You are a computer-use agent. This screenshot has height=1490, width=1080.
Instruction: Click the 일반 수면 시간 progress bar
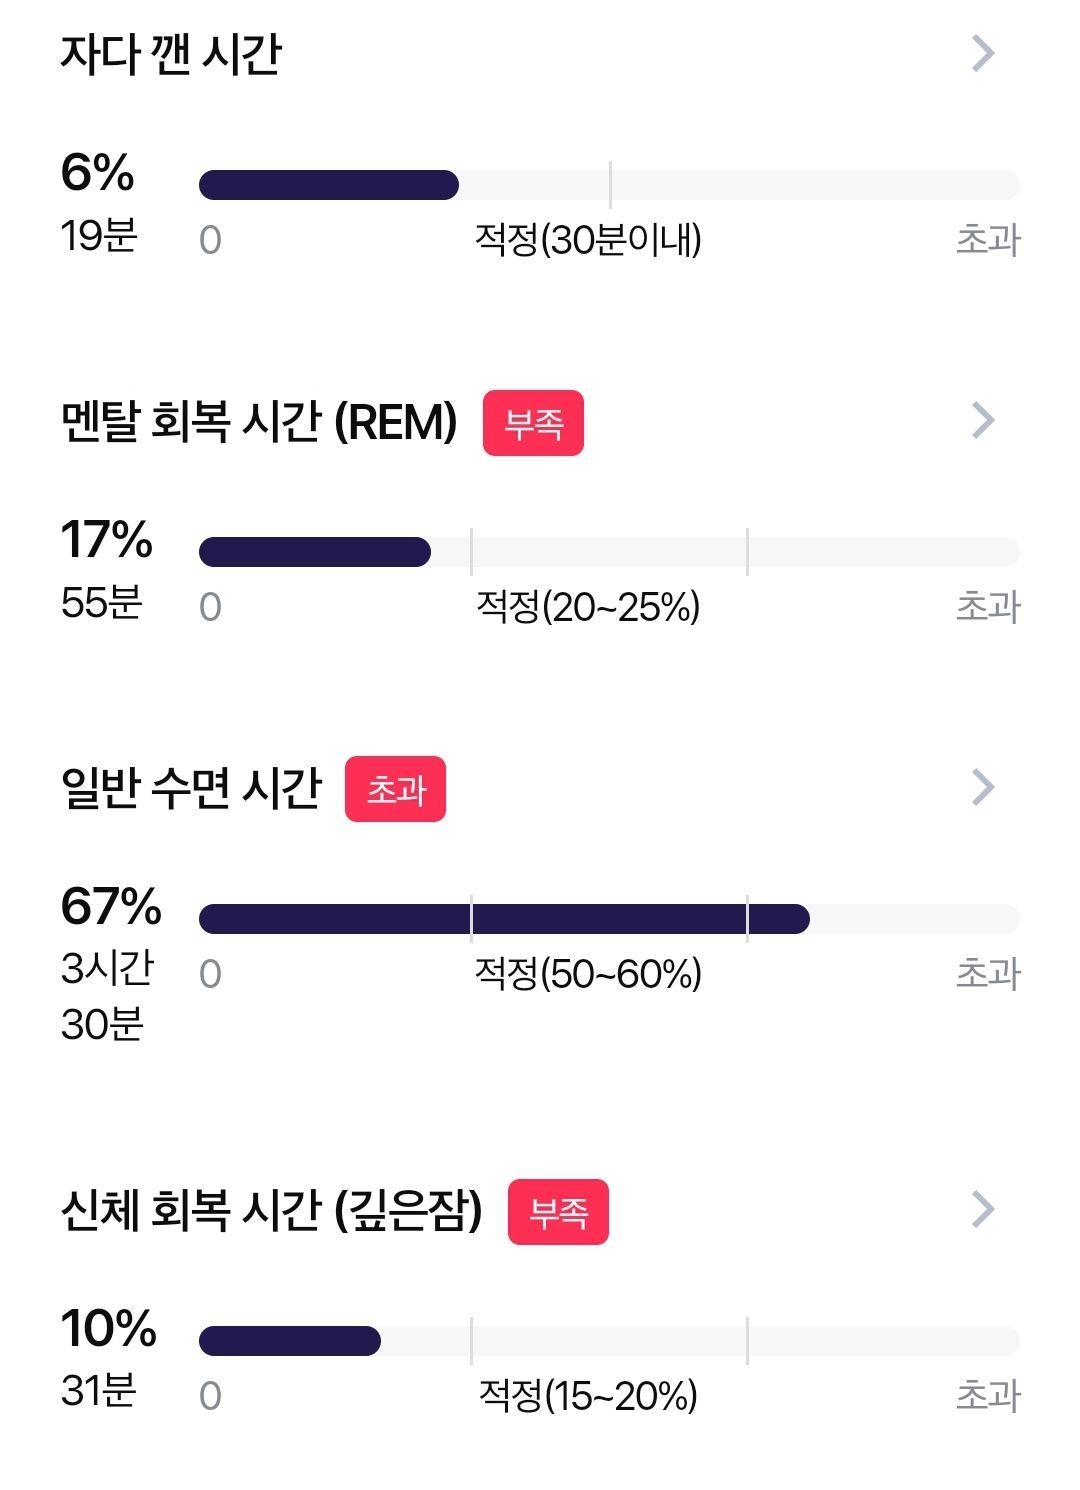click(609, 919)
